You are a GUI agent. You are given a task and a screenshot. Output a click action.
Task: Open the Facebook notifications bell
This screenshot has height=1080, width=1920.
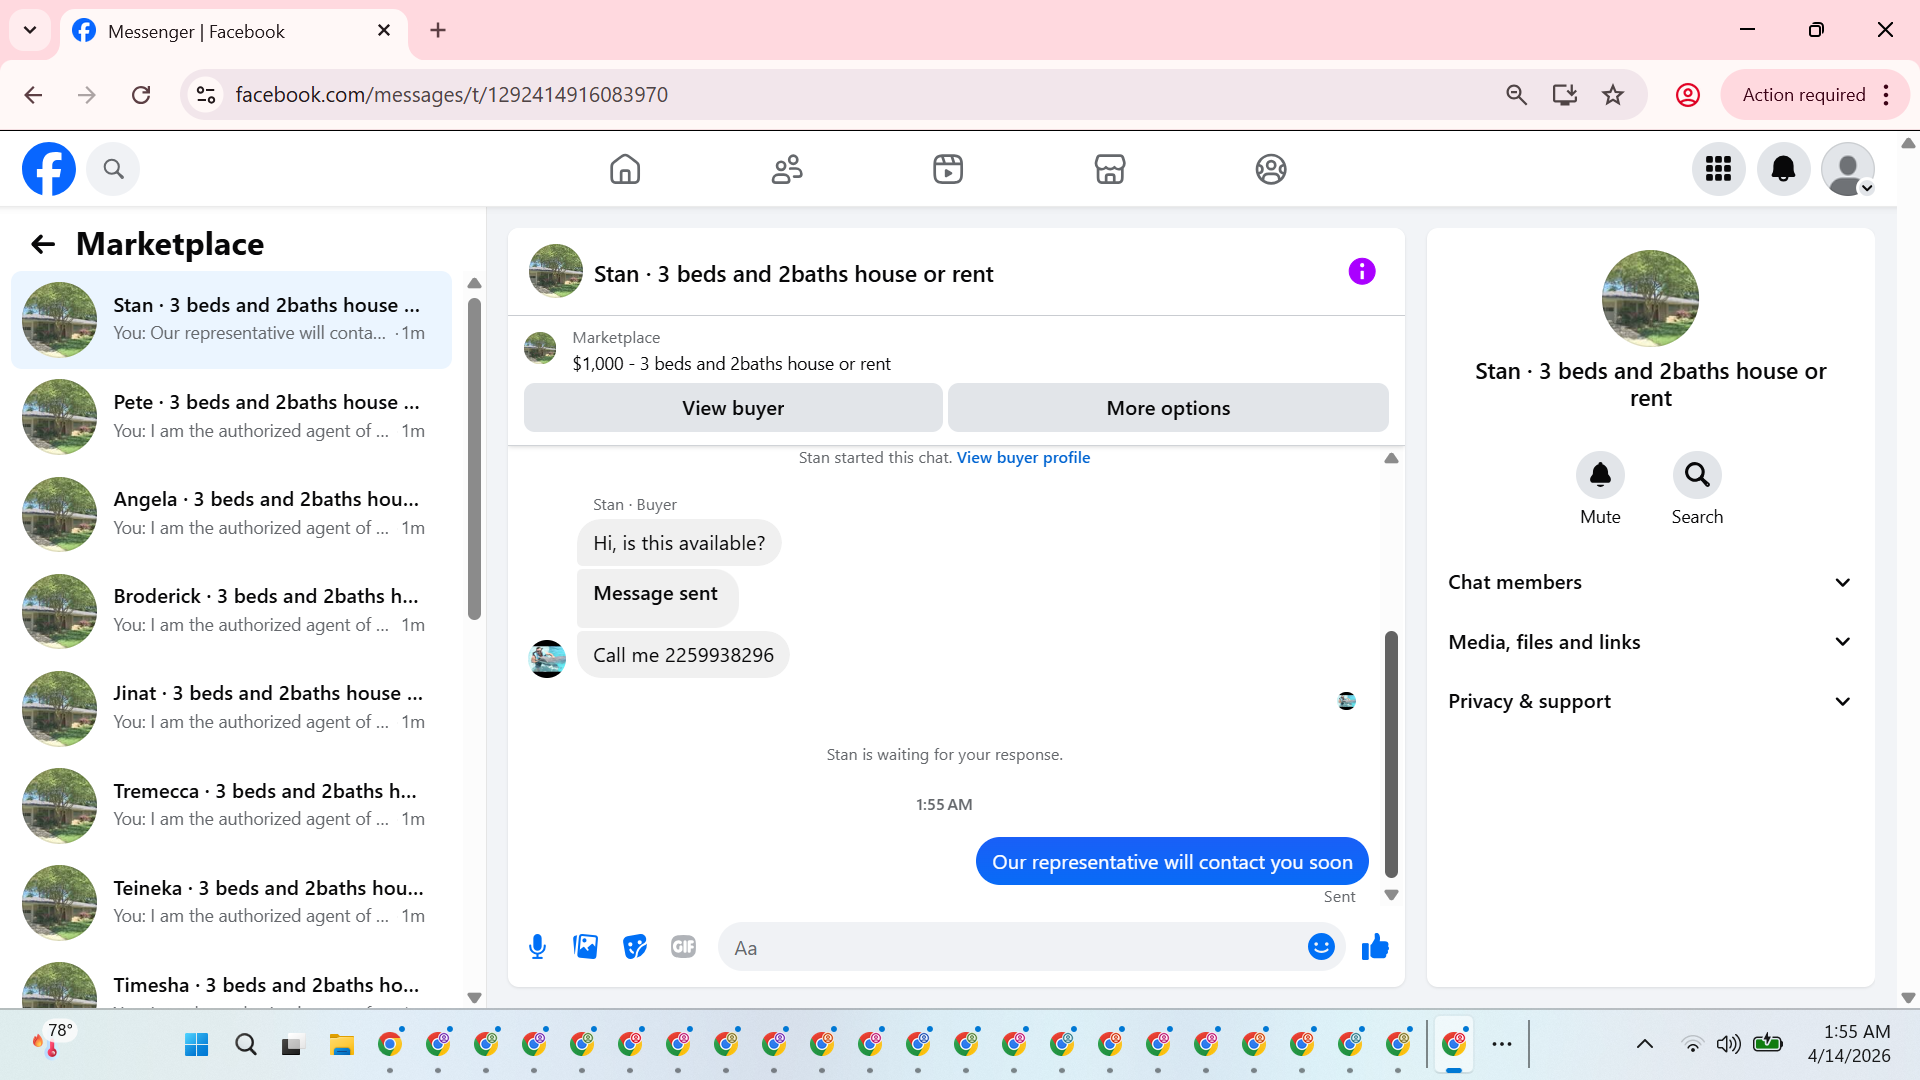point(1783,169)
